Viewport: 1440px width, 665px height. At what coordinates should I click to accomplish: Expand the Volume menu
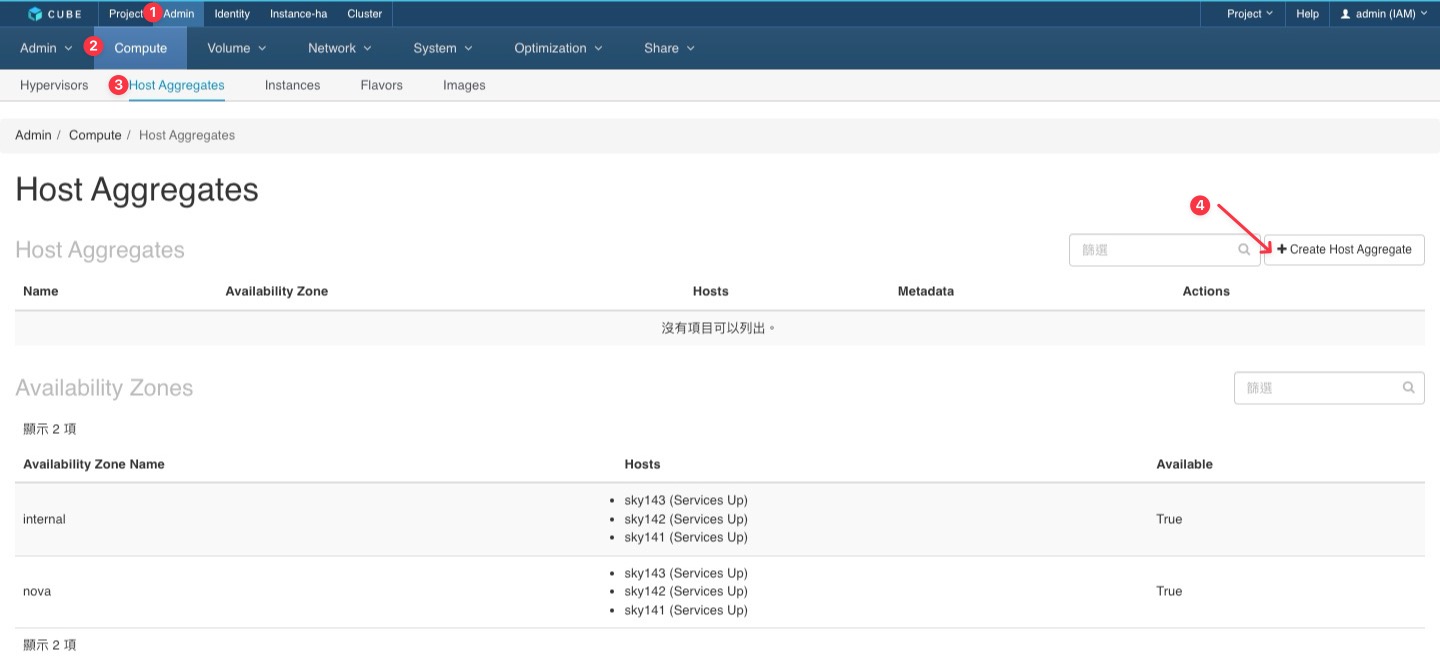[x=237, y=48]
